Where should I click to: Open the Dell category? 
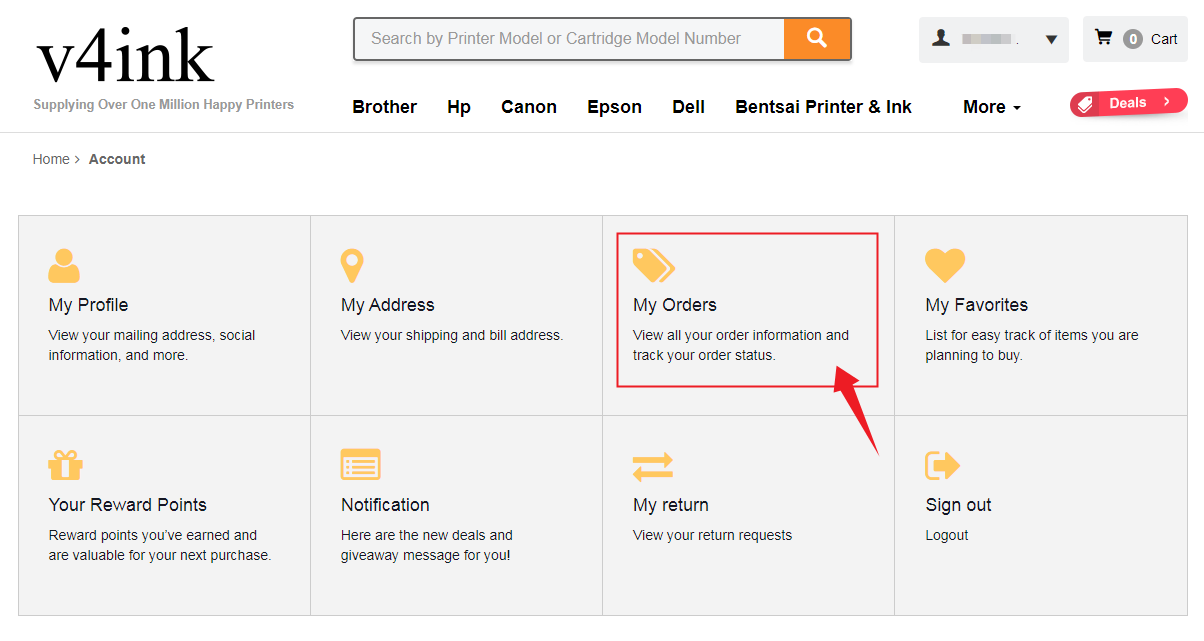point(688,107)
